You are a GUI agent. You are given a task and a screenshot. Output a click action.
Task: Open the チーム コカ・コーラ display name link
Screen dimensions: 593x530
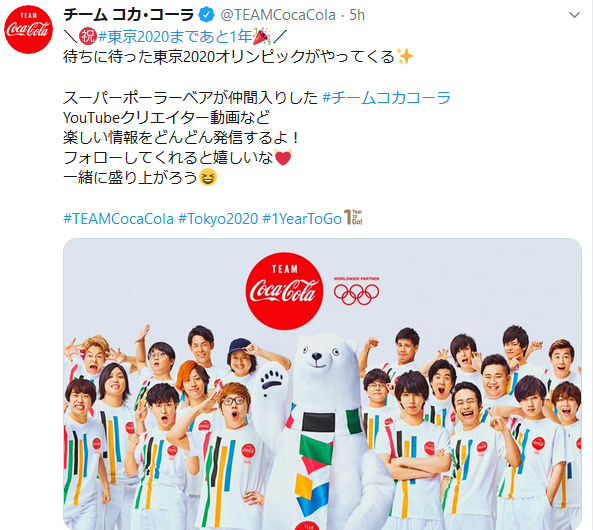point(129,15)
